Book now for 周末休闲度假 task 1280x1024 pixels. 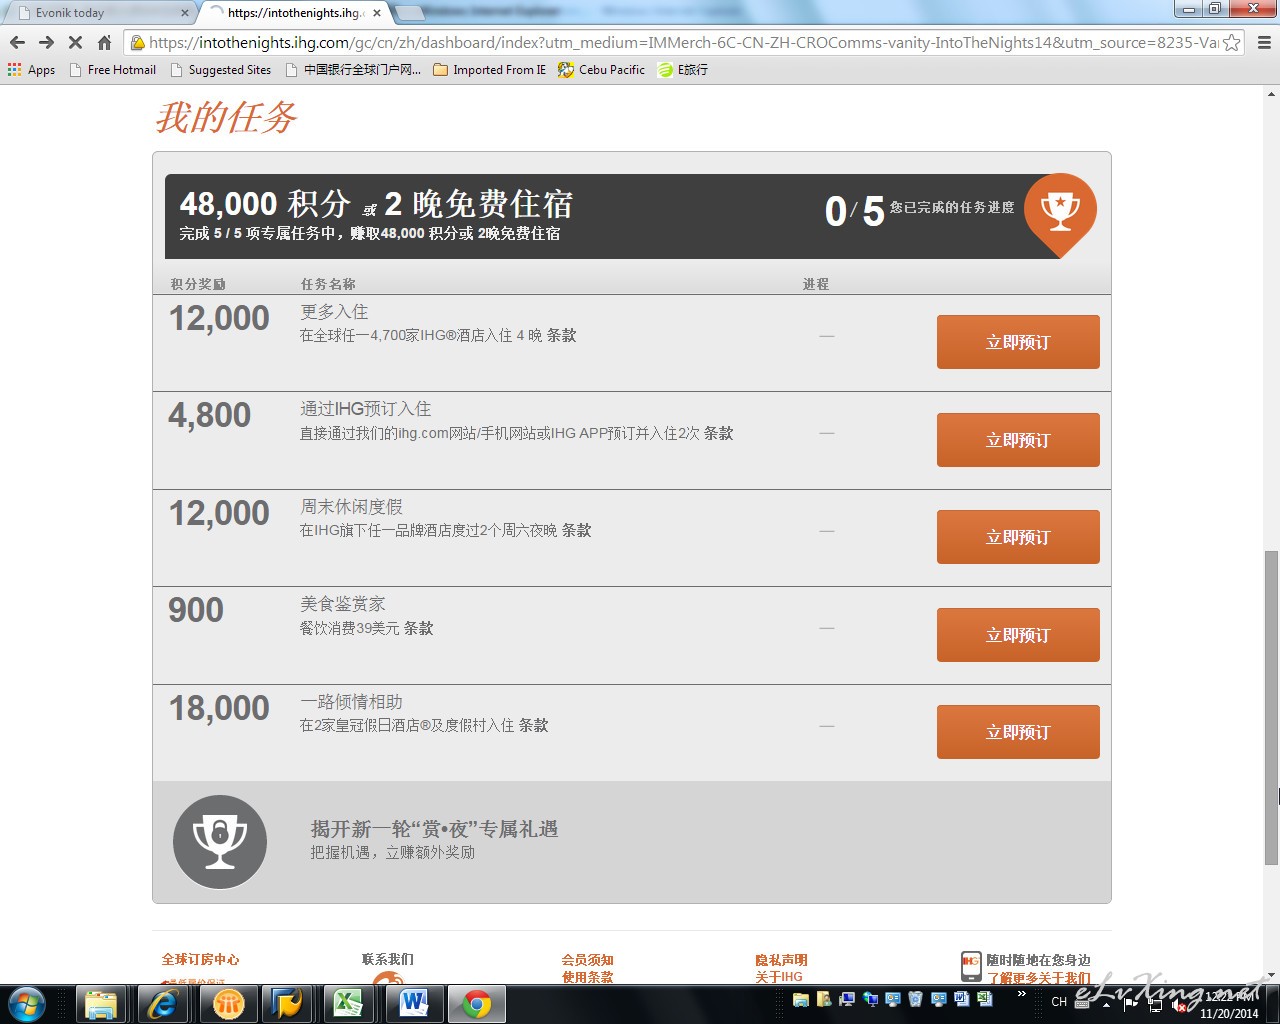tap(1018, 537)
